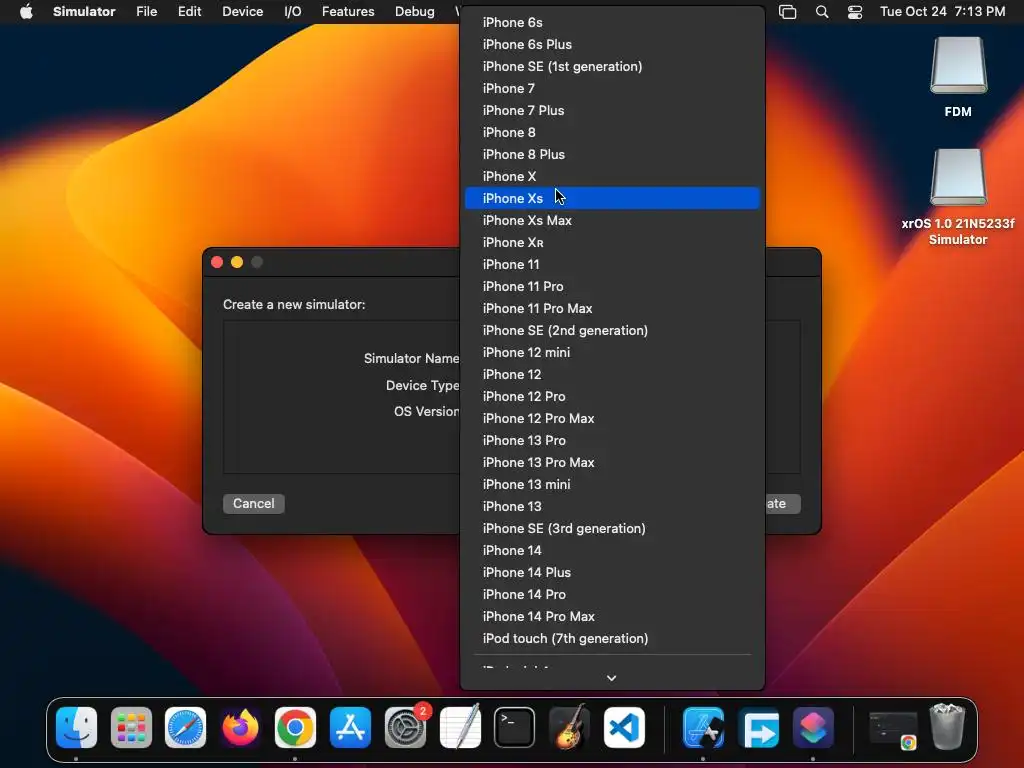The width and height of the screenshot is (1024, 768).
Task: Pick iPhone 11 Pro Max
Action: (612, 308)
